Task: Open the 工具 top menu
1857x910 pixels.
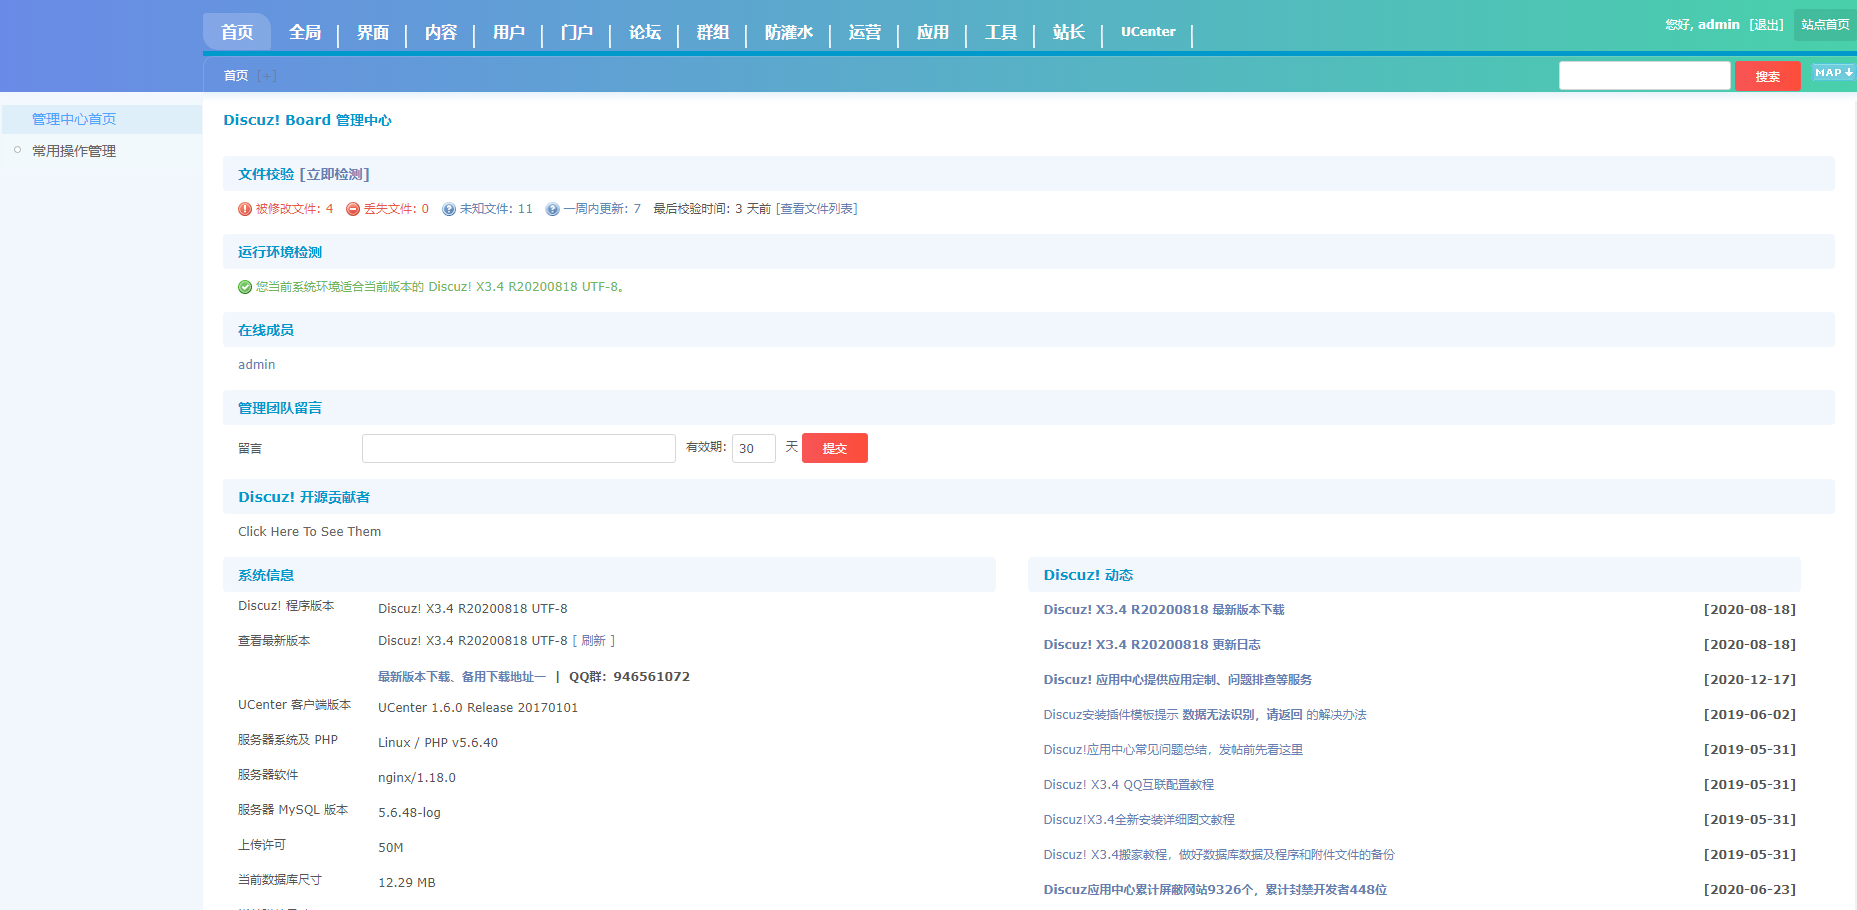Action: pos(1001,32)
